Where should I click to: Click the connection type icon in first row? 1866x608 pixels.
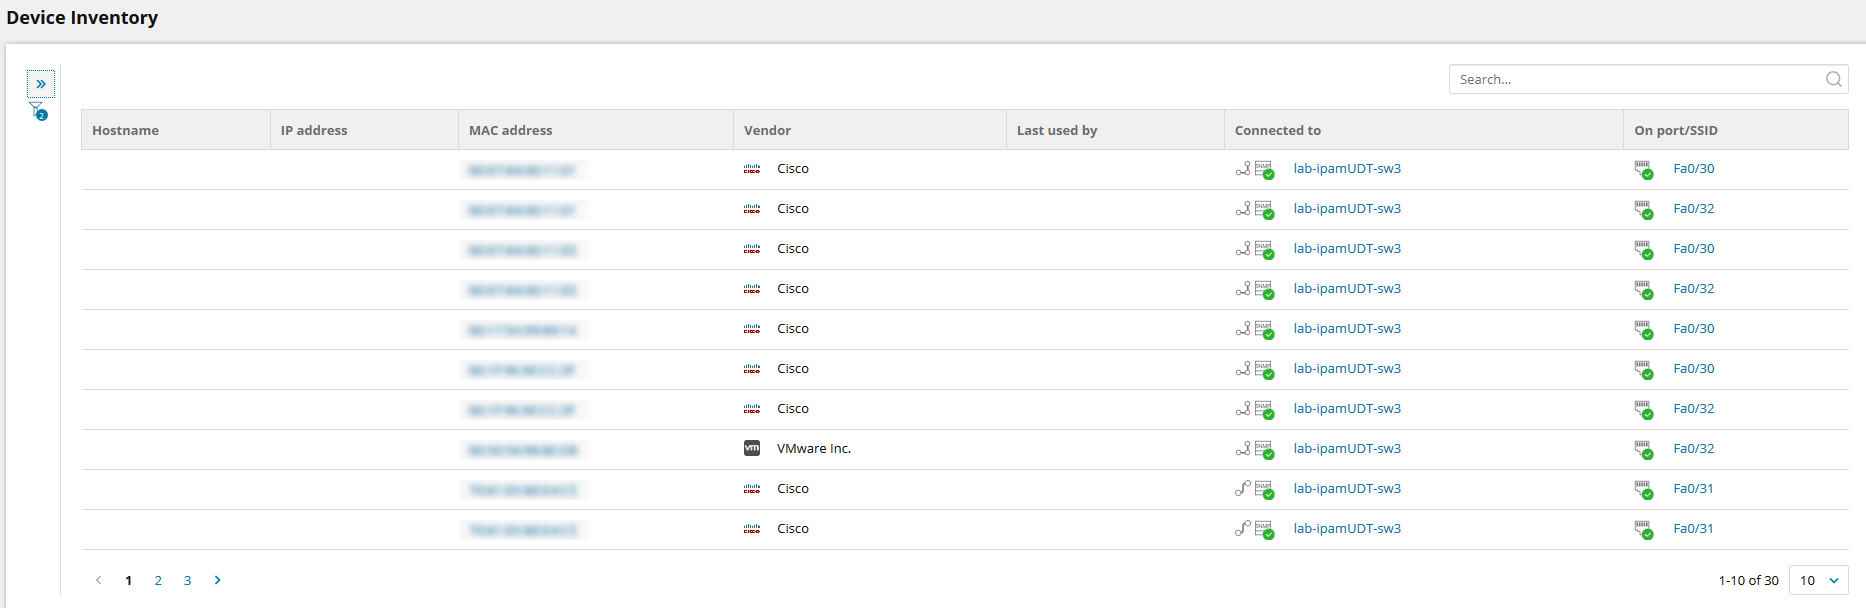(1243, 169)
